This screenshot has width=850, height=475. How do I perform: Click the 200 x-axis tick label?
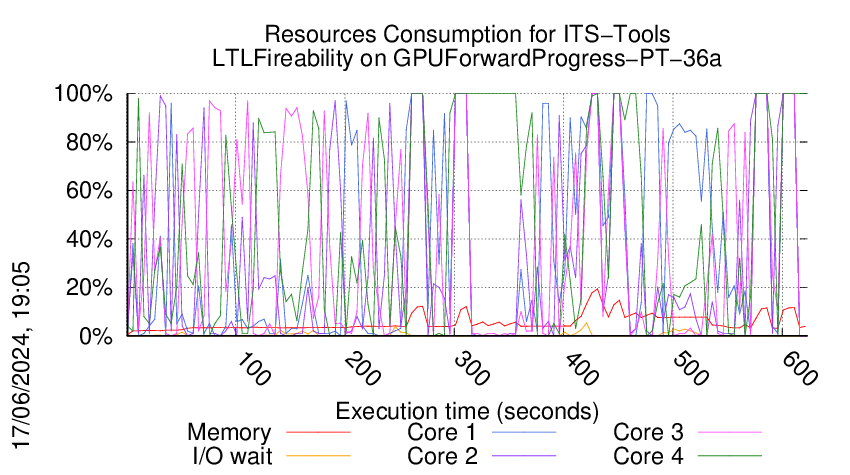[363, 369]
